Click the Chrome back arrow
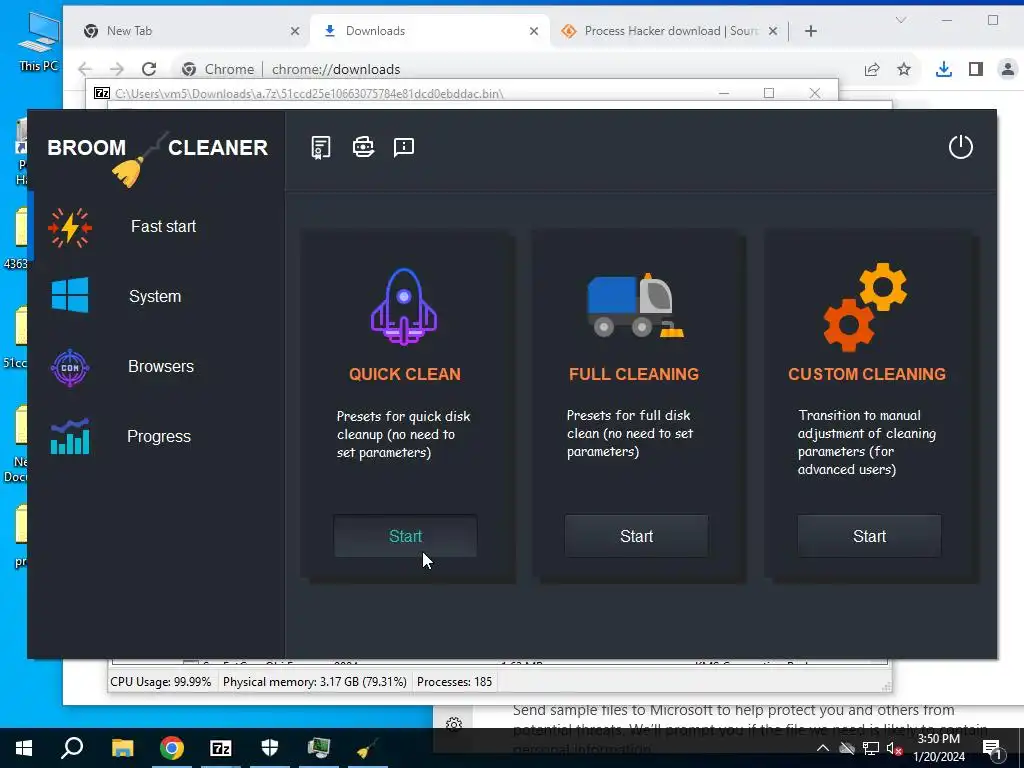 85,69
